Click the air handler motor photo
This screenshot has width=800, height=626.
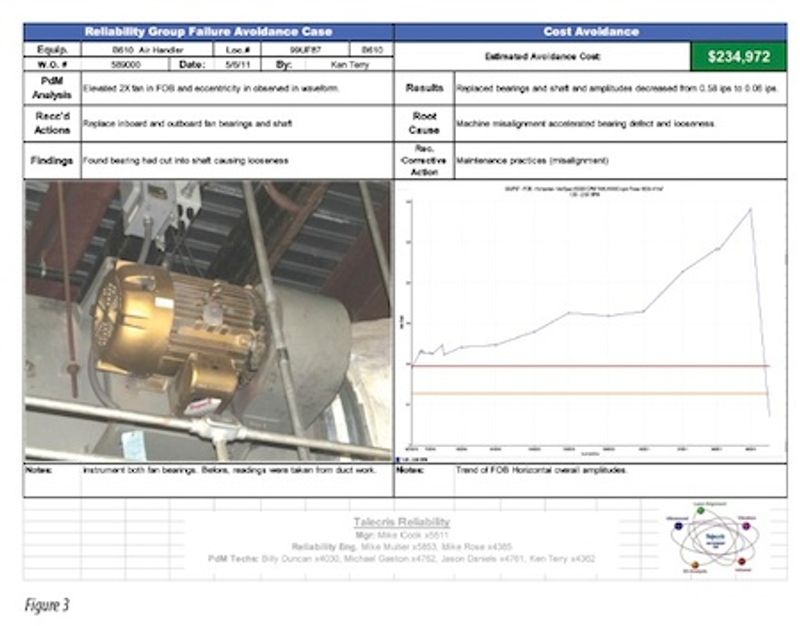[x=208, y=320]
